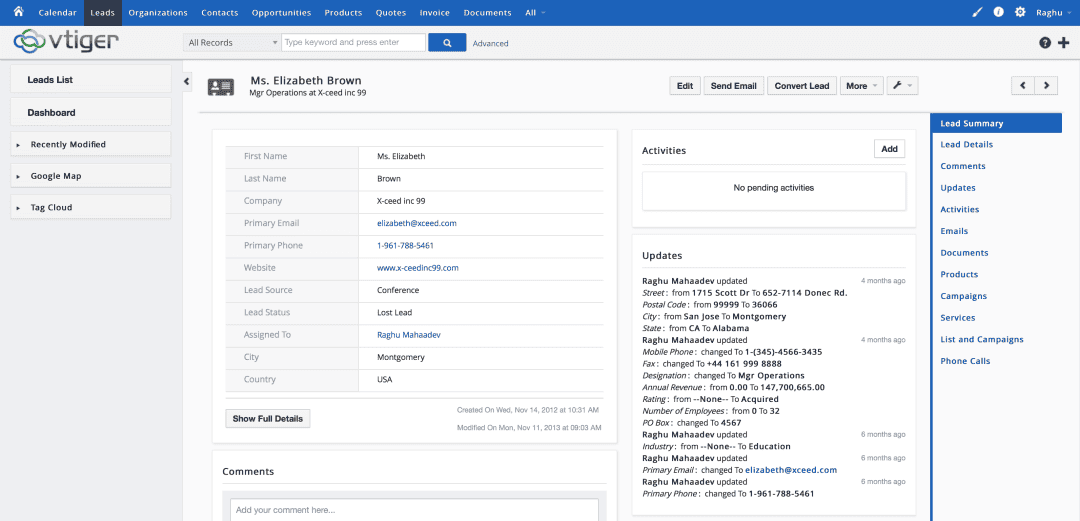The image size is (1080, 521).
Task: Expand the Recently Modified section
Action: coord(68,144)
